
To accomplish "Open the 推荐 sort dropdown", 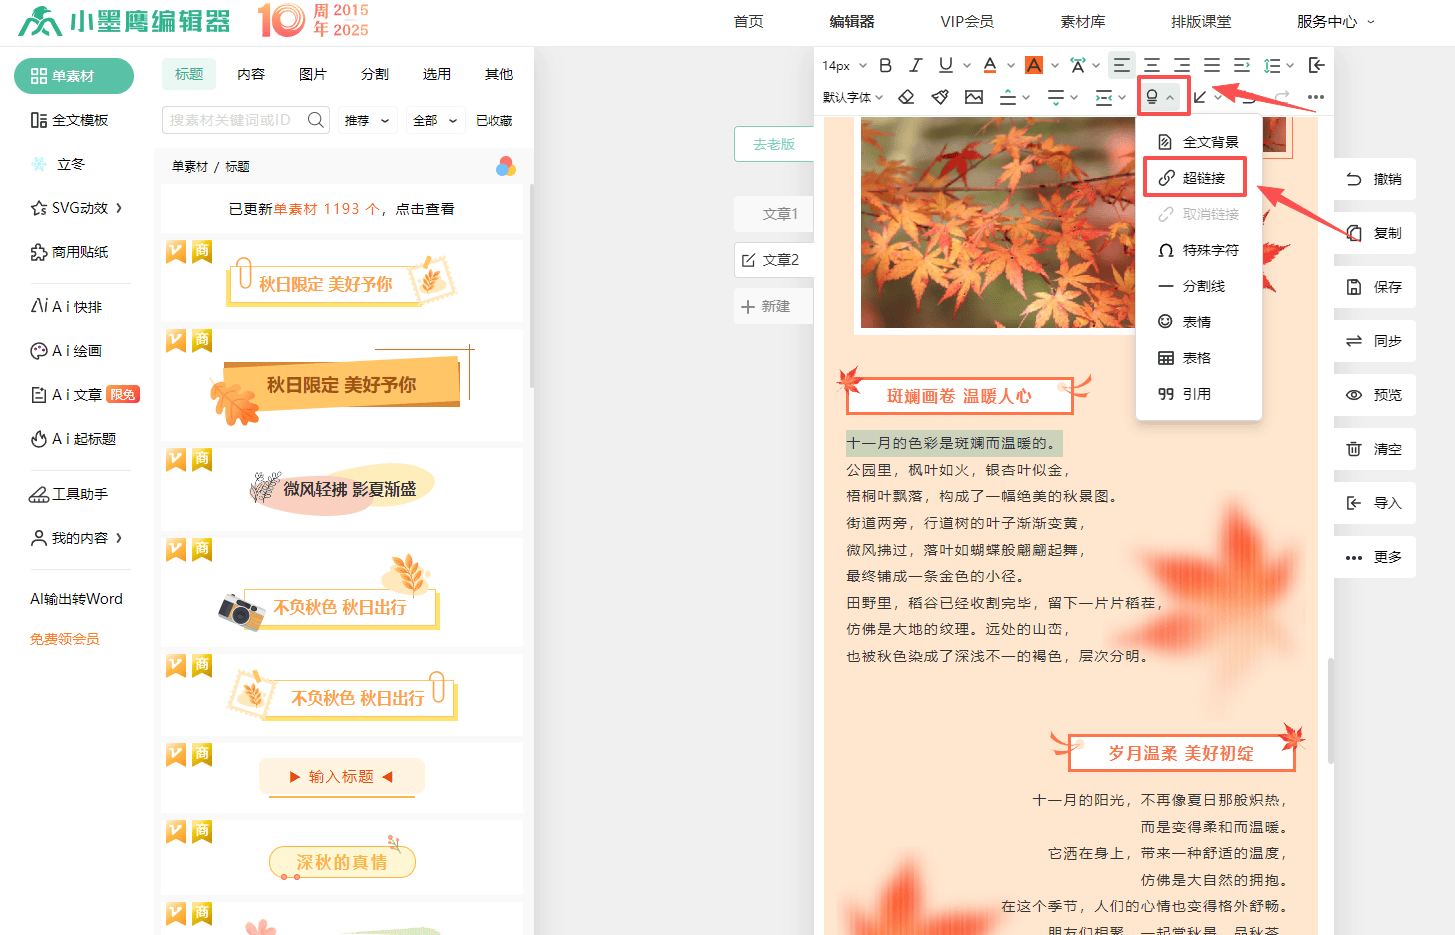I will coord(367,121).
